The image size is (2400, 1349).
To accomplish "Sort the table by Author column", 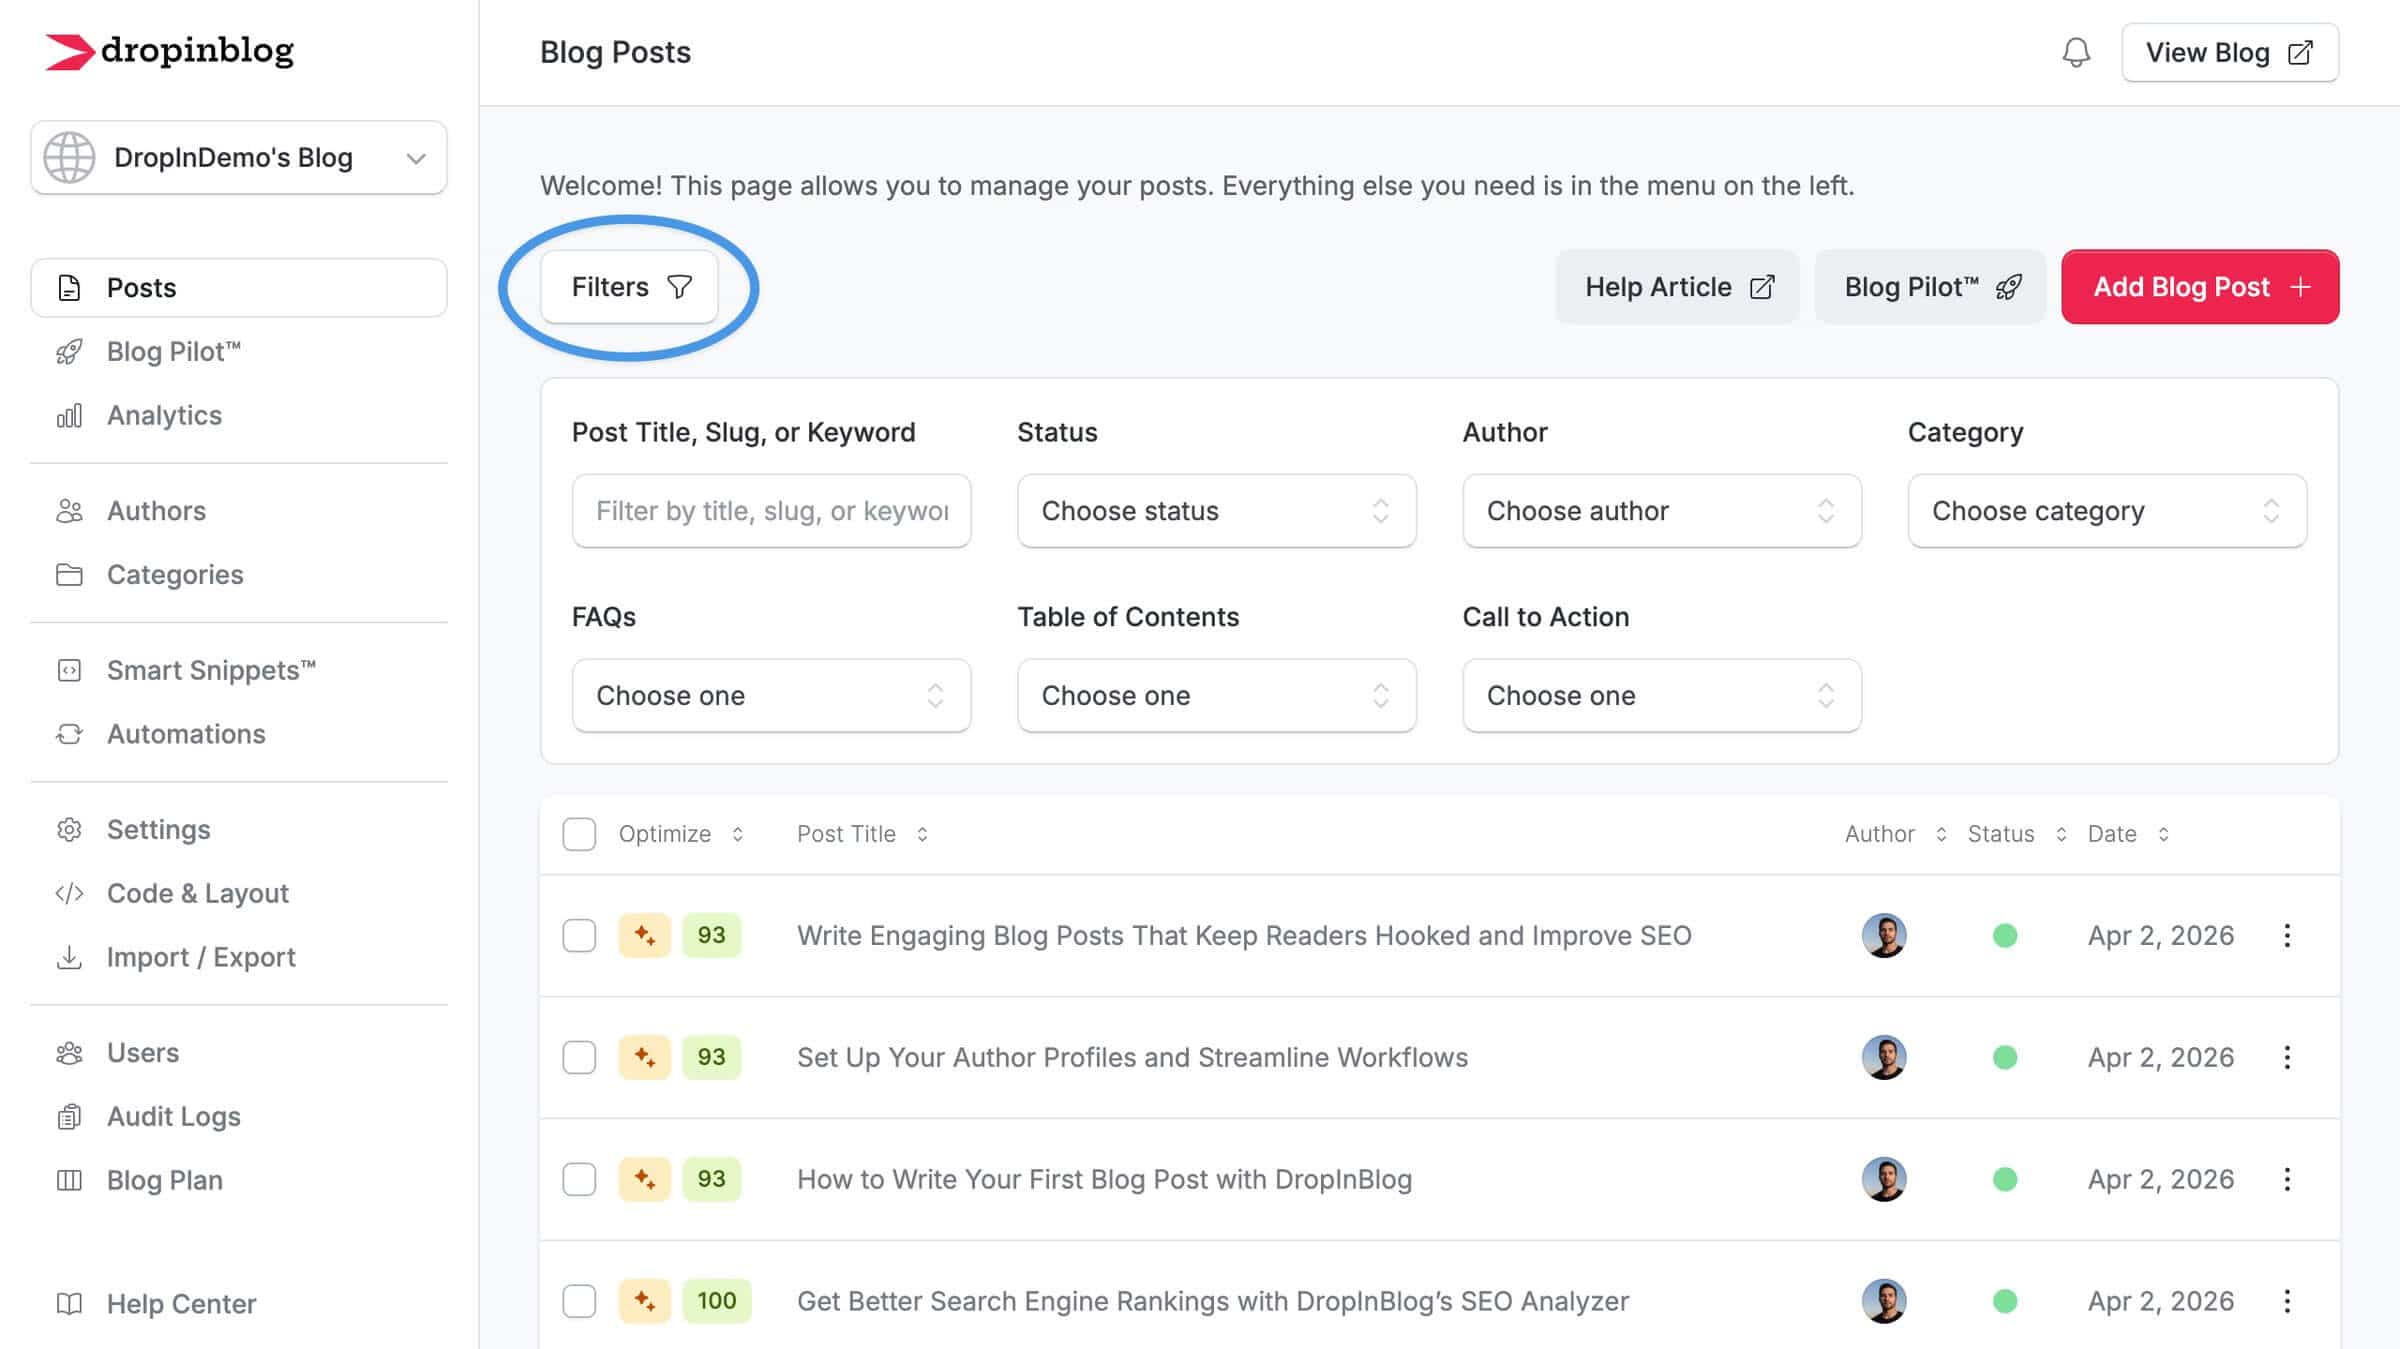I will click(x=1895, y=834).
